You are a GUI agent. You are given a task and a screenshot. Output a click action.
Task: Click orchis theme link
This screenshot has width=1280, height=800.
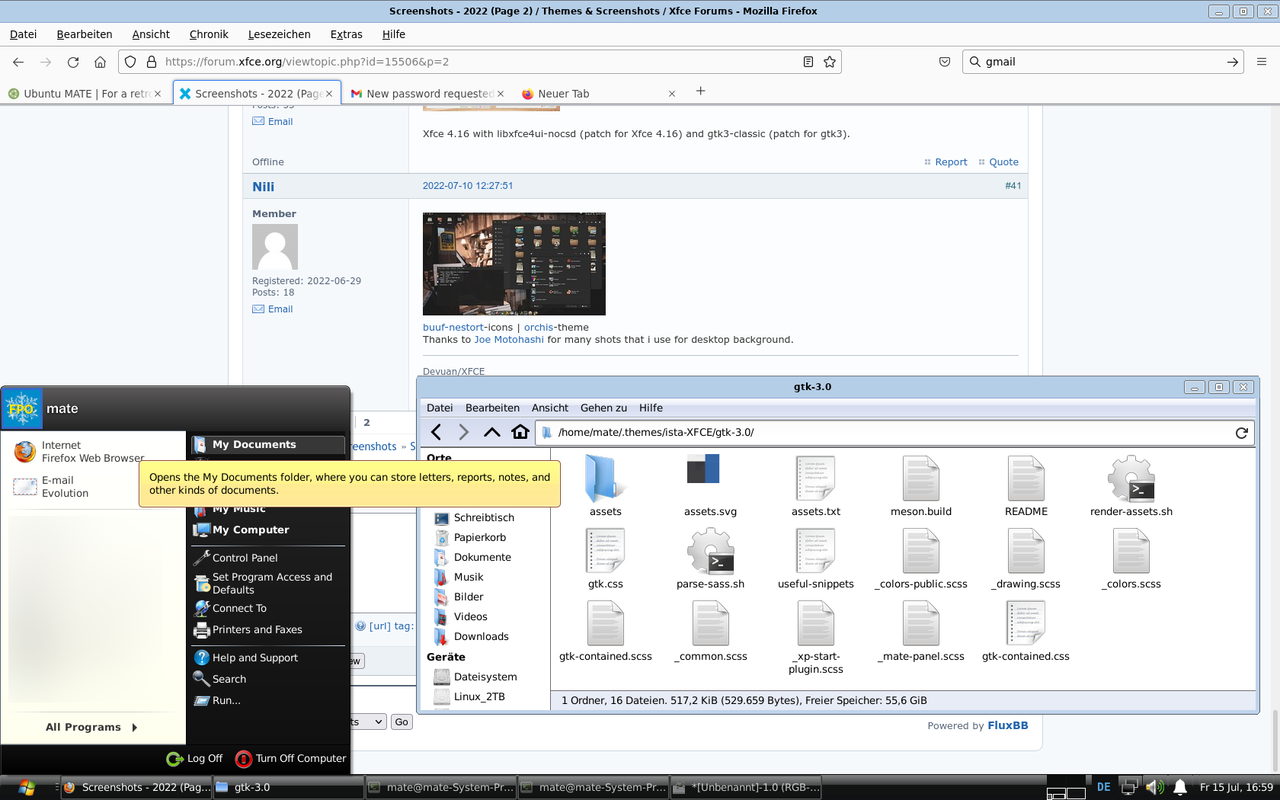pos(539,327)
